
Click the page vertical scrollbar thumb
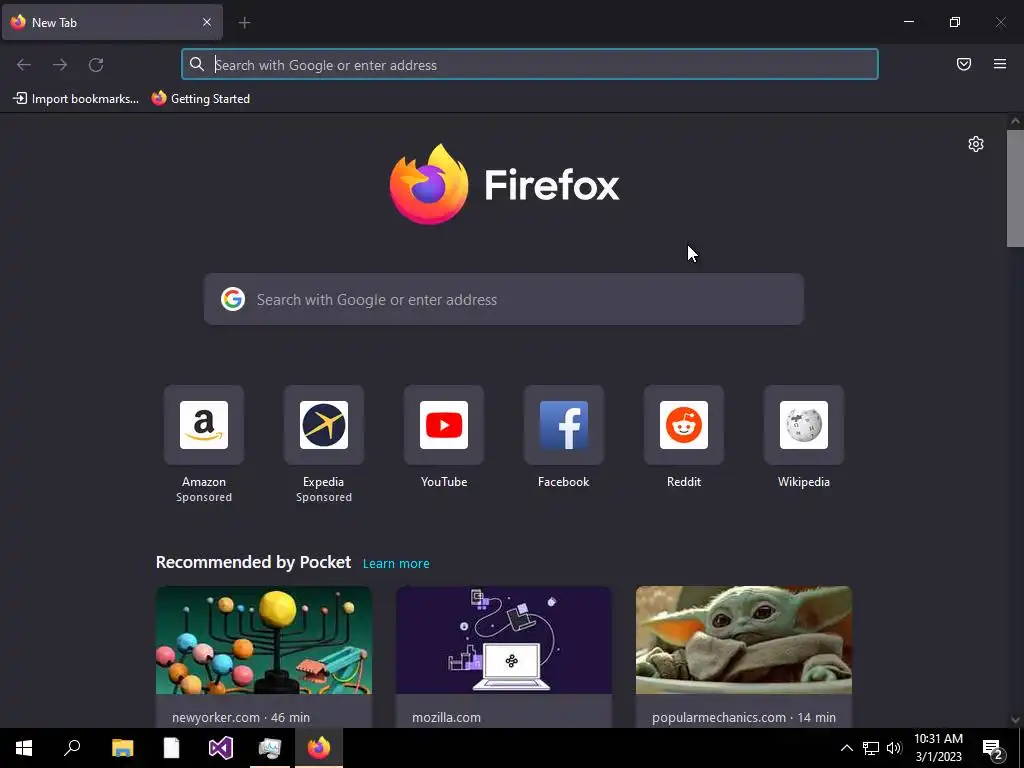pyautogui.click(x=1015, y=188)
